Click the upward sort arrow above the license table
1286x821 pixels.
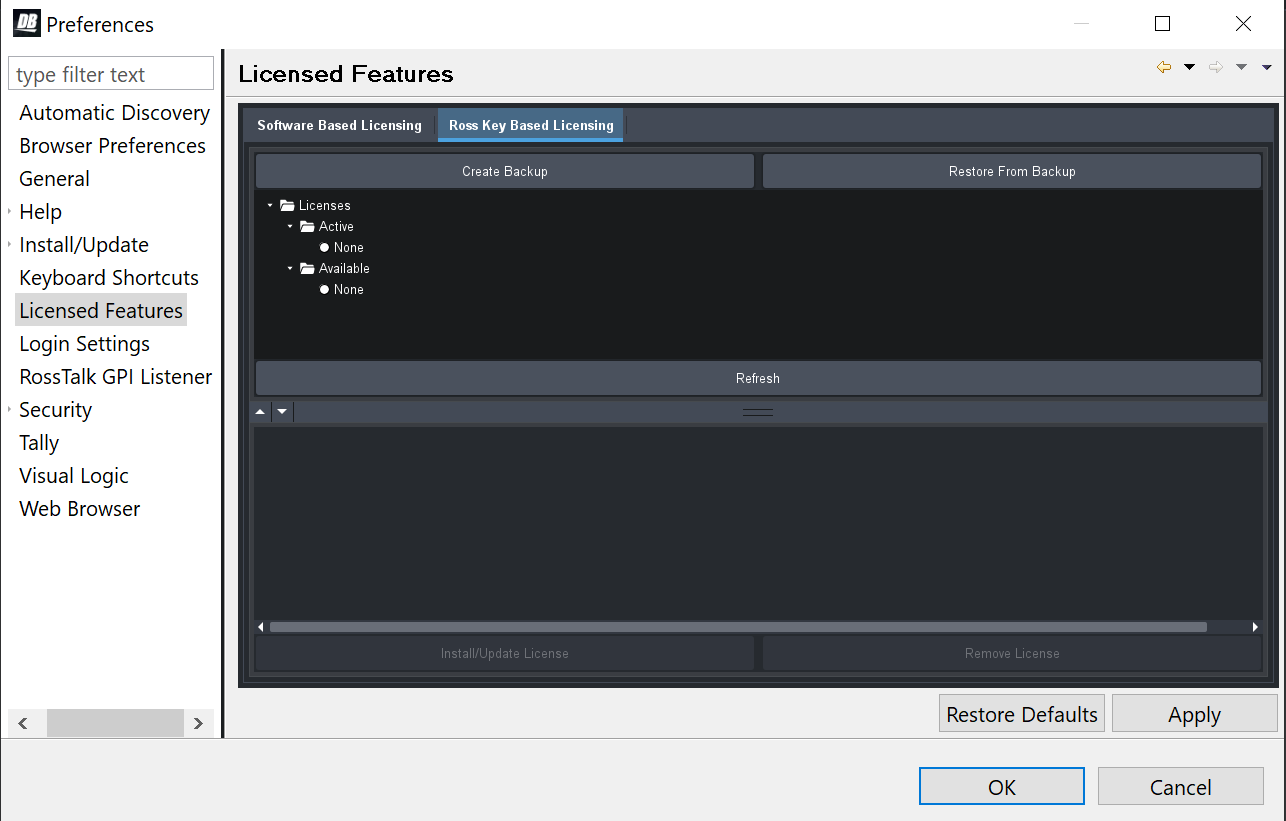tap(260, 411)
